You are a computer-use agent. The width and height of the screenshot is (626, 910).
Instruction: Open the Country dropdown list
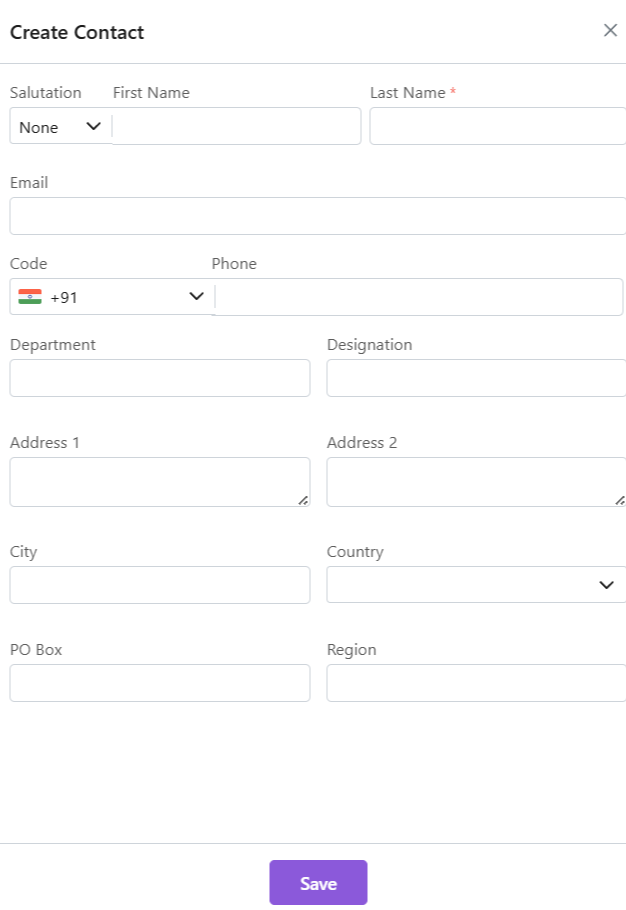pos(476,585)
